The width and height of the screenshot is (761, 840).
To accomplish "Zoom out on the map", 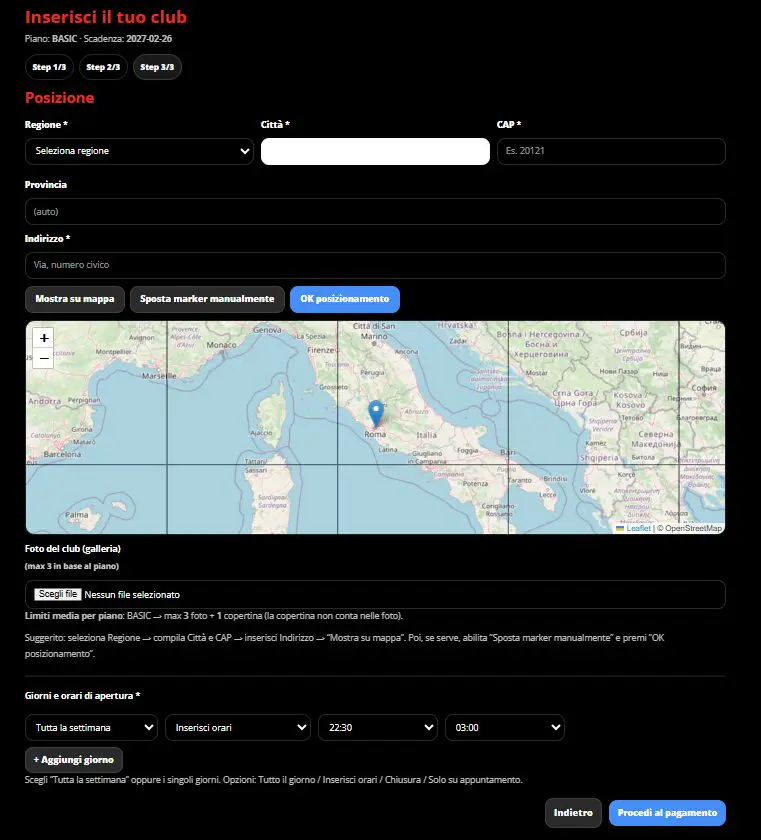I will point(43,358).
